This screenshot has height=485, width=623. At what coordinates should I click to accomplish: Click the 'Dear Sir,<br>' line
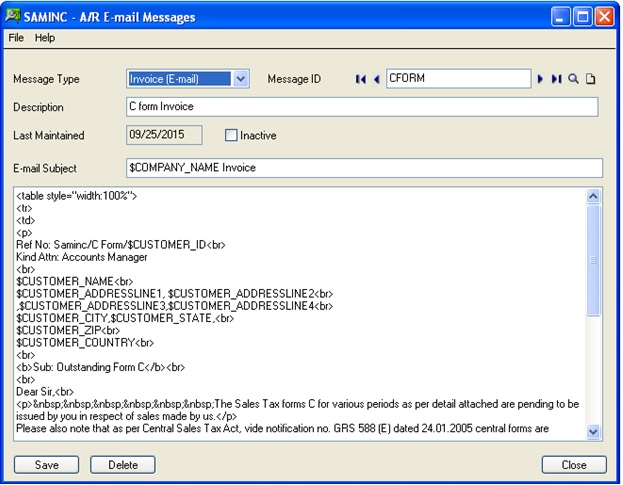pos(44,392)
